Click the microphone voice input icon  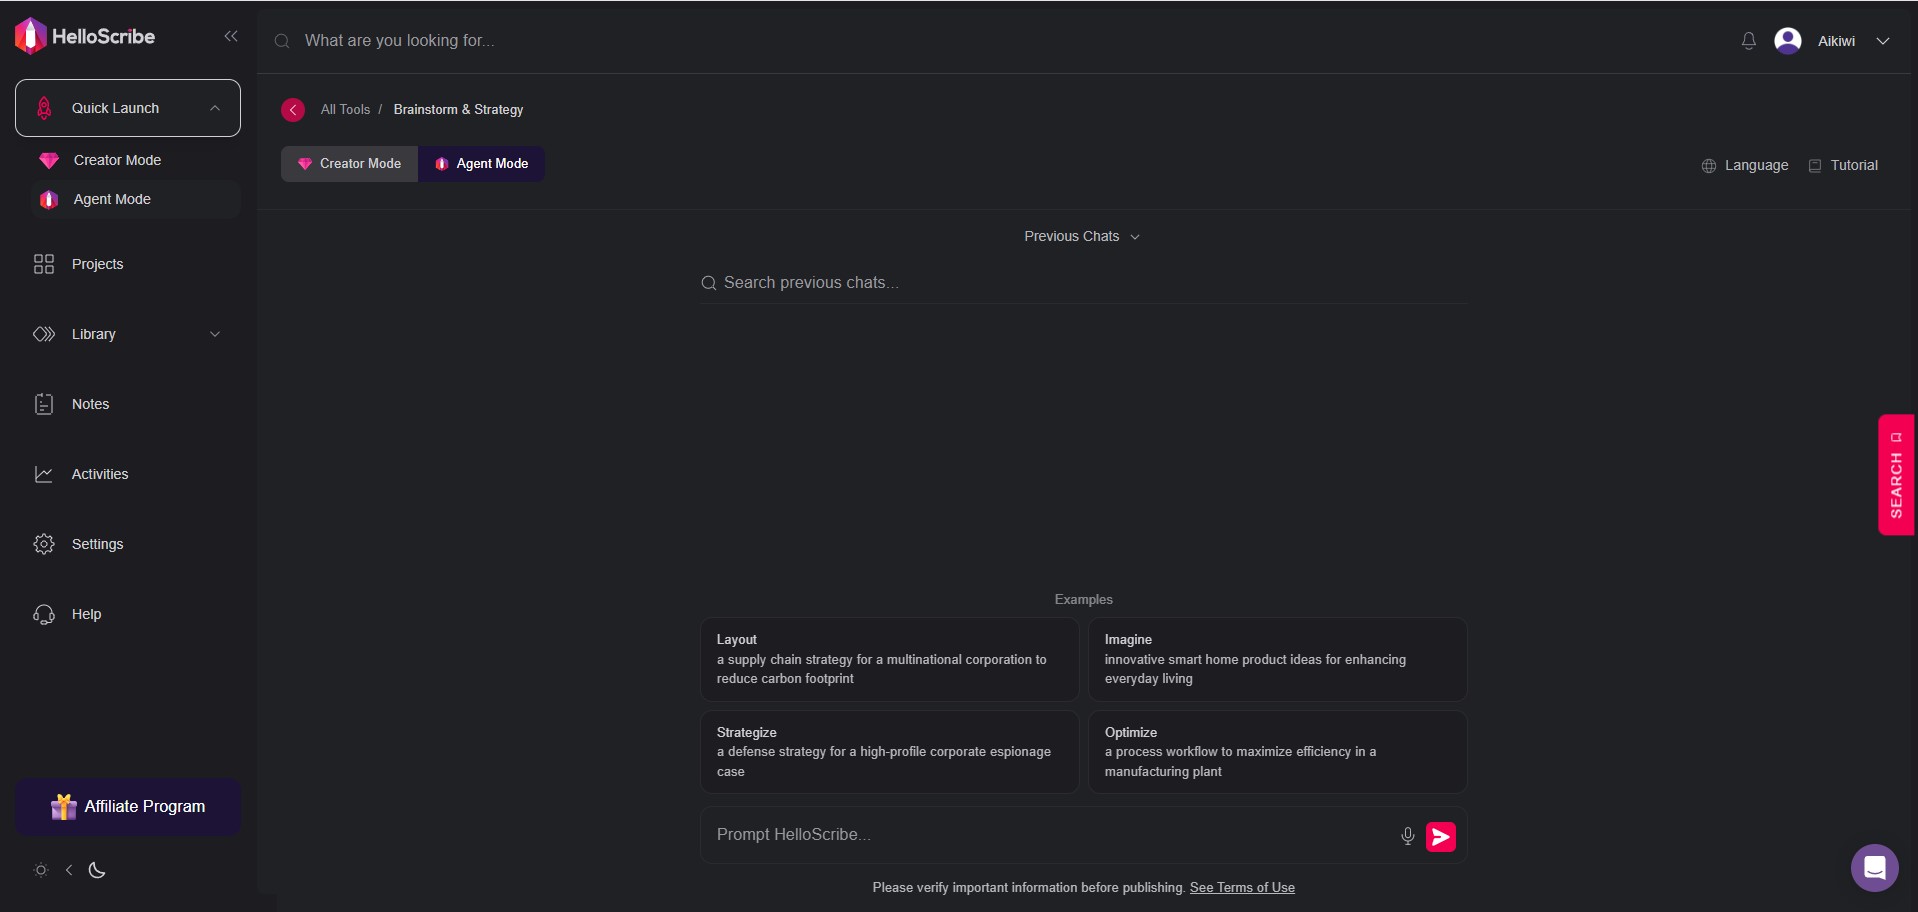coord(1408,836)
